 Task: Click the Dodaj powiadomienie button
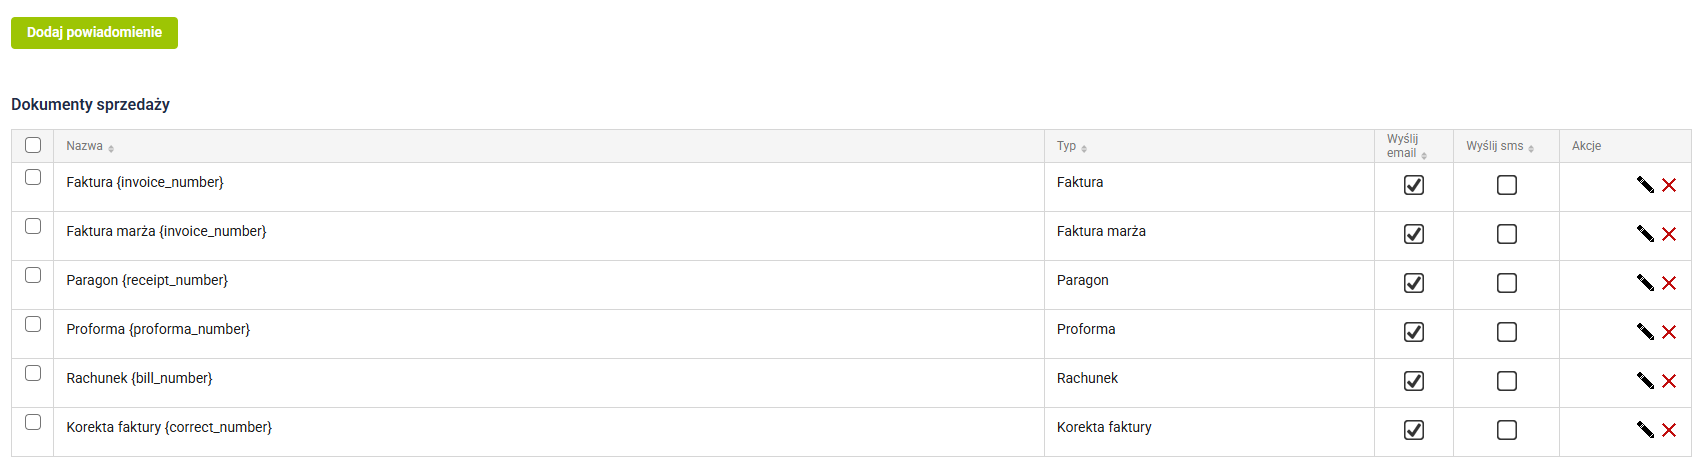coord(94,32)
